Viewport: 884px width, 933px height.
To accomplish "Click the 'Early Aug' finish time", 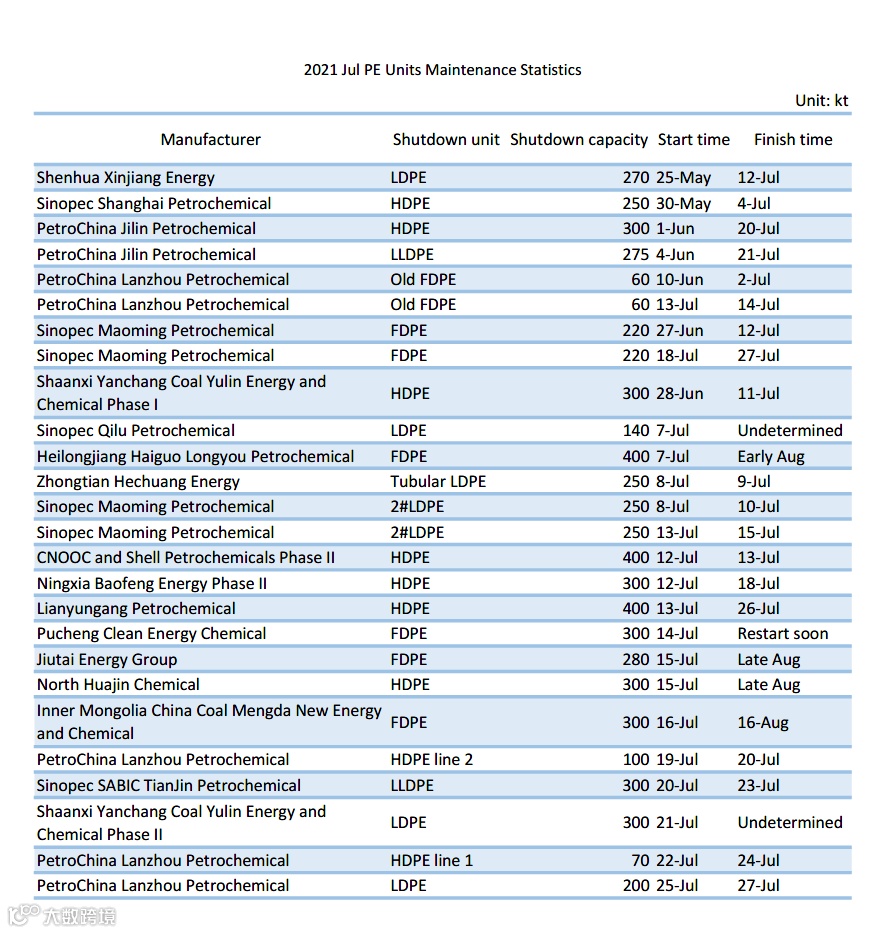I will (x=771, y=457).
